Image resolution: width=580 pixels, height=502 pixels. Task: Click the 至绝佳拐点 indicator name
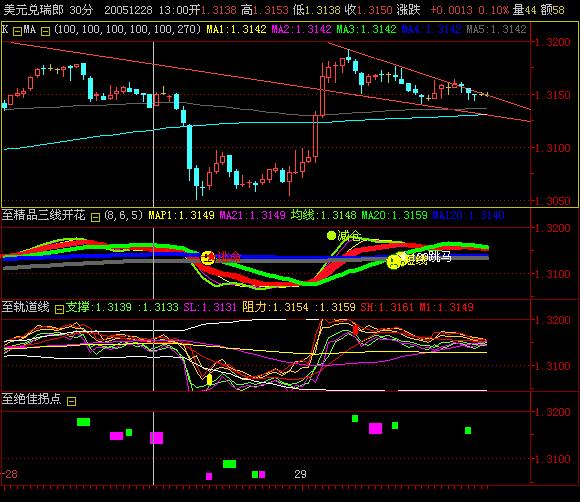32,399
